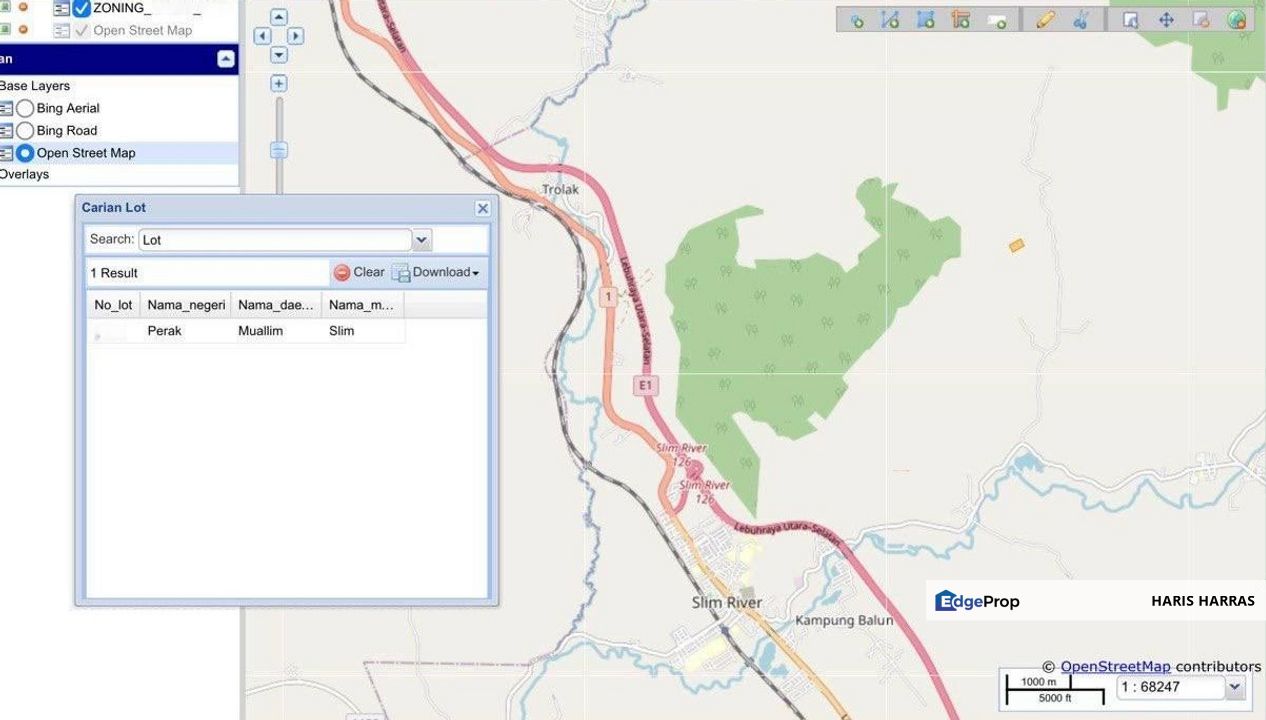The height and width of the screenshot is (720, 1266).
Task: Expand the Base Layers tree group
Action: [x=35, y=86]
